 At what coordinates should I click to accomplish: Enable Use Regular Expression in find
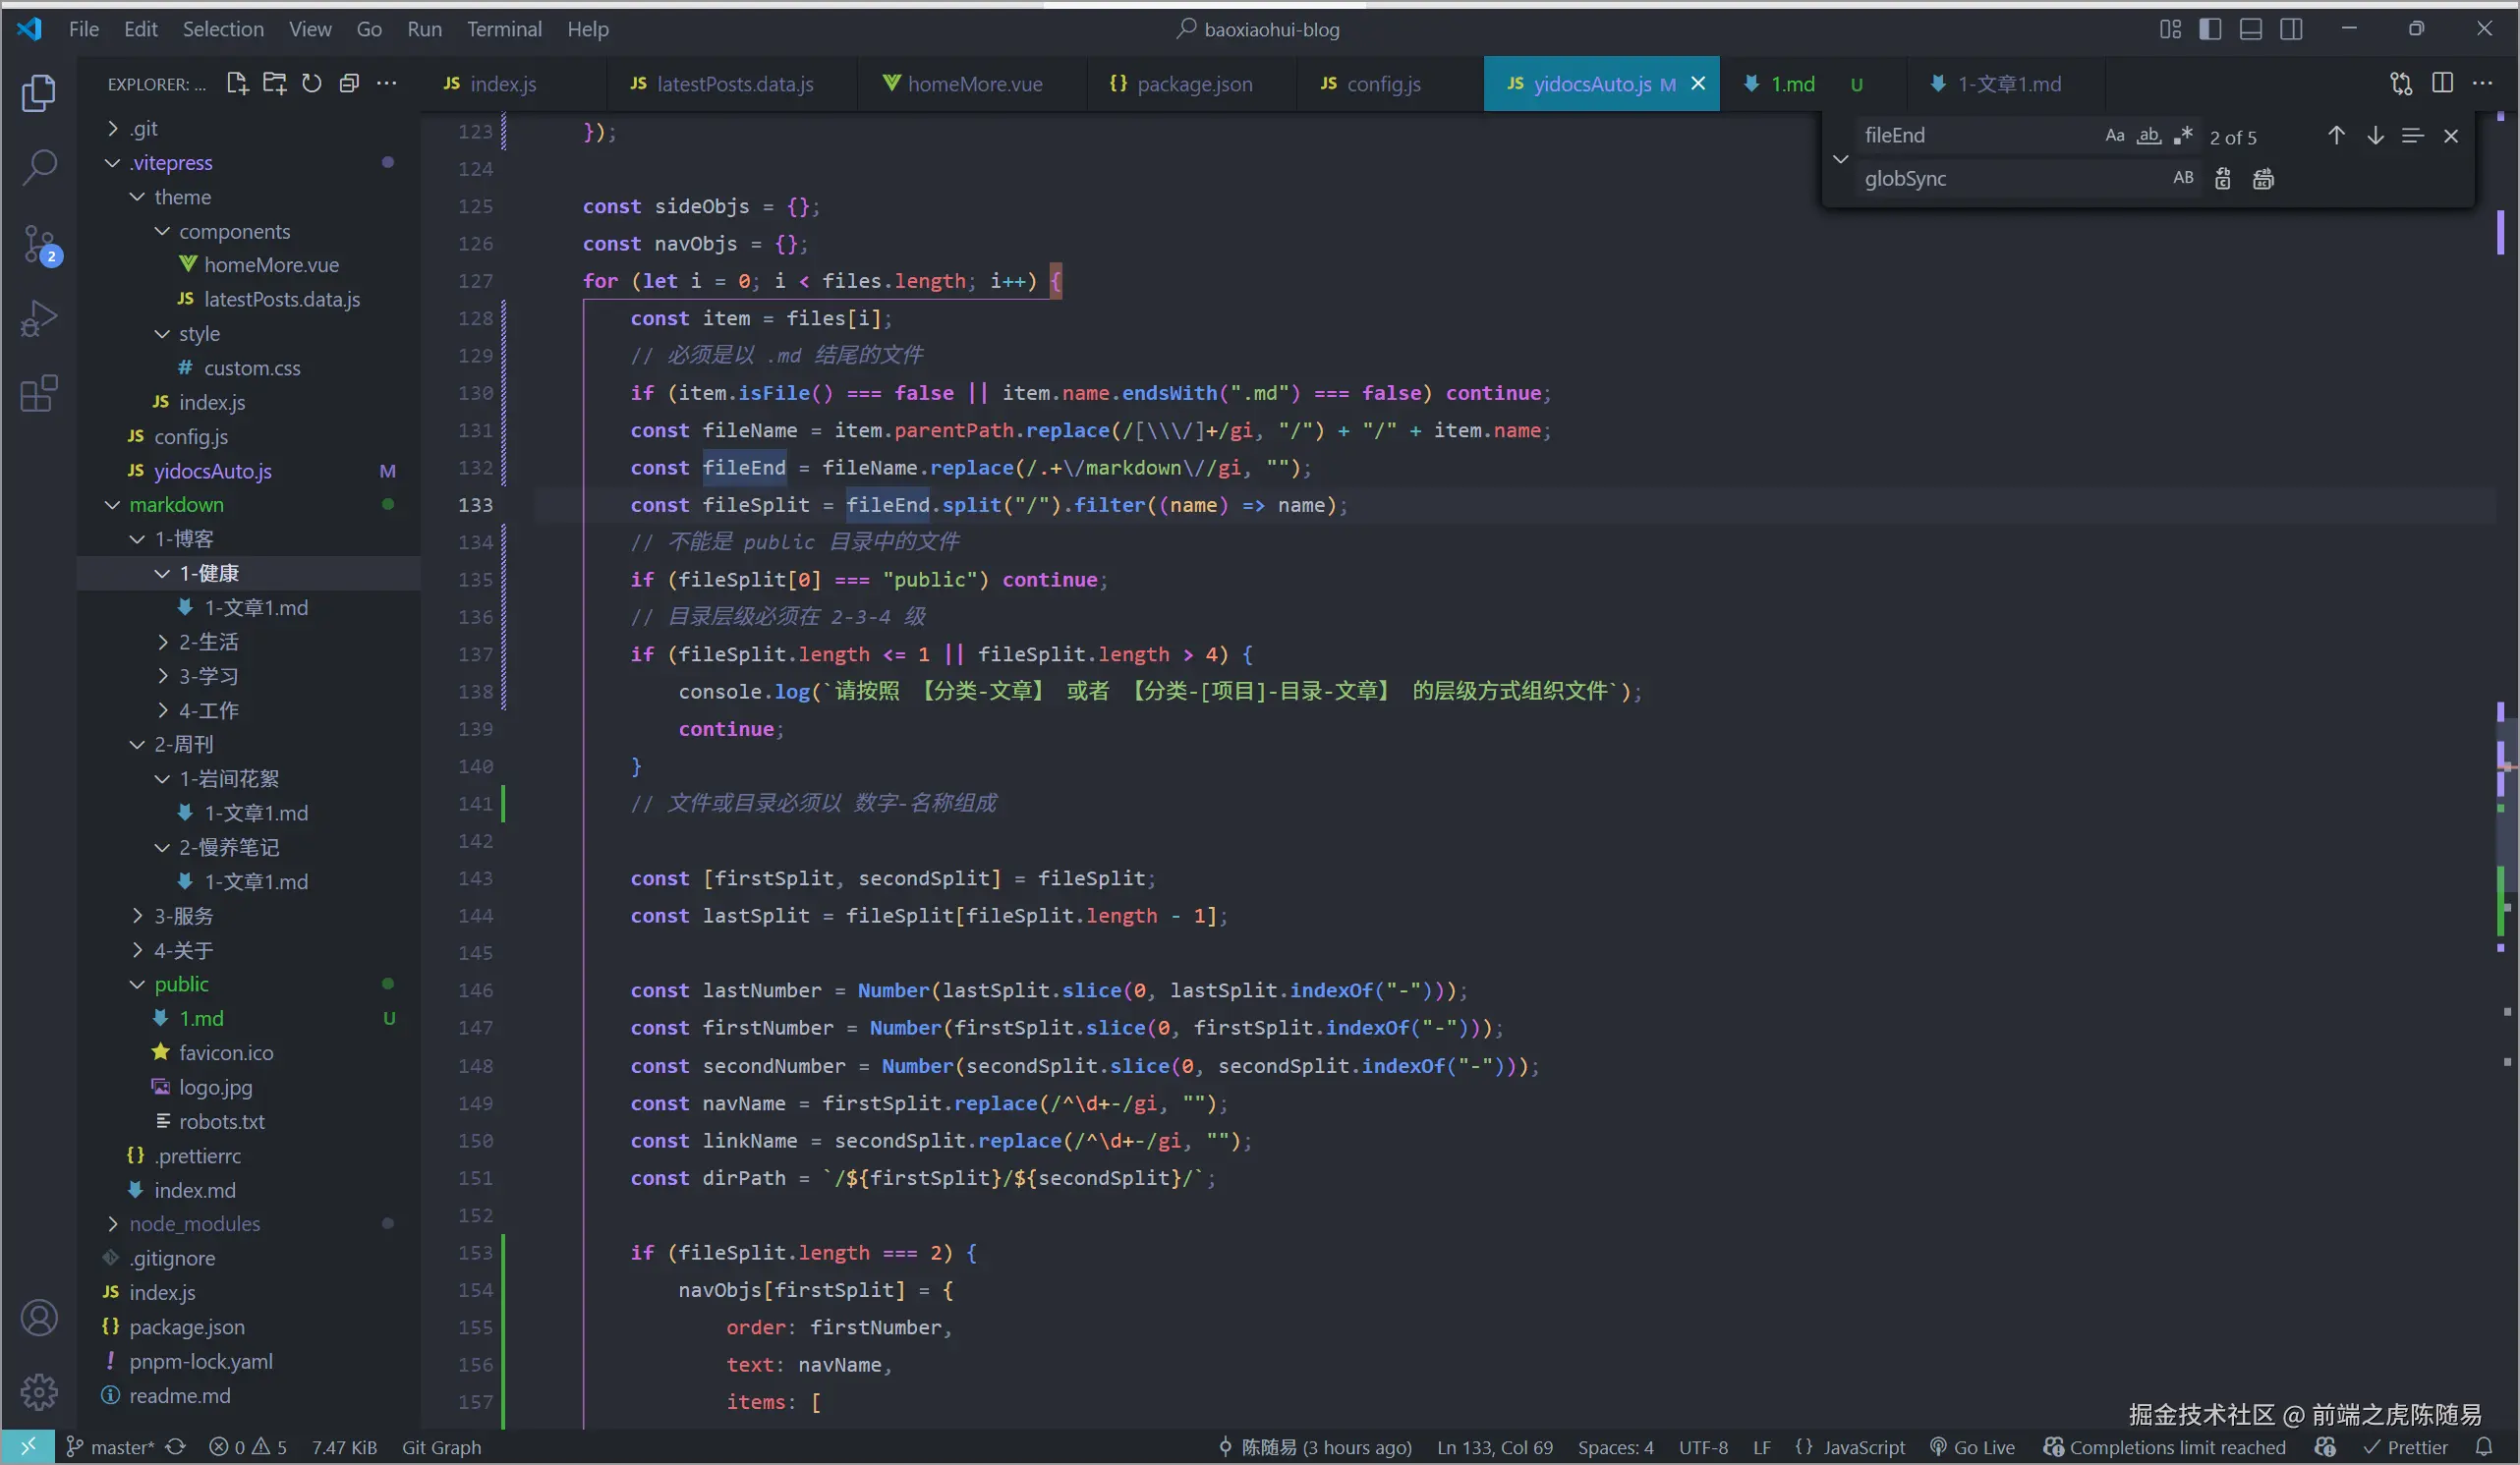click(2183, 136)
